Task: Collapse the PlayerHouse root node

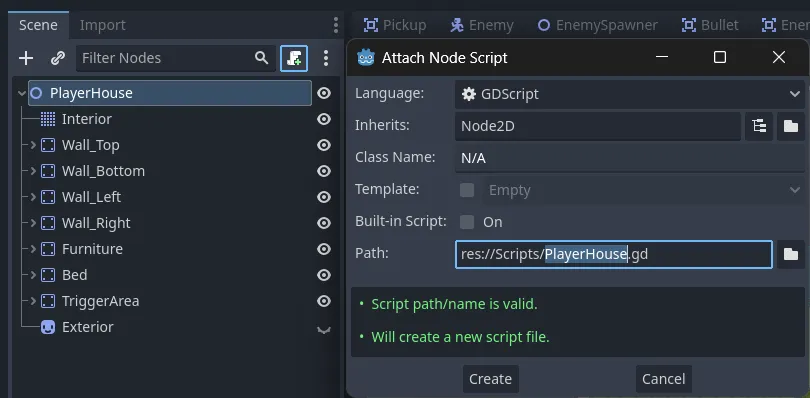Action: click(x=22, y=94)
